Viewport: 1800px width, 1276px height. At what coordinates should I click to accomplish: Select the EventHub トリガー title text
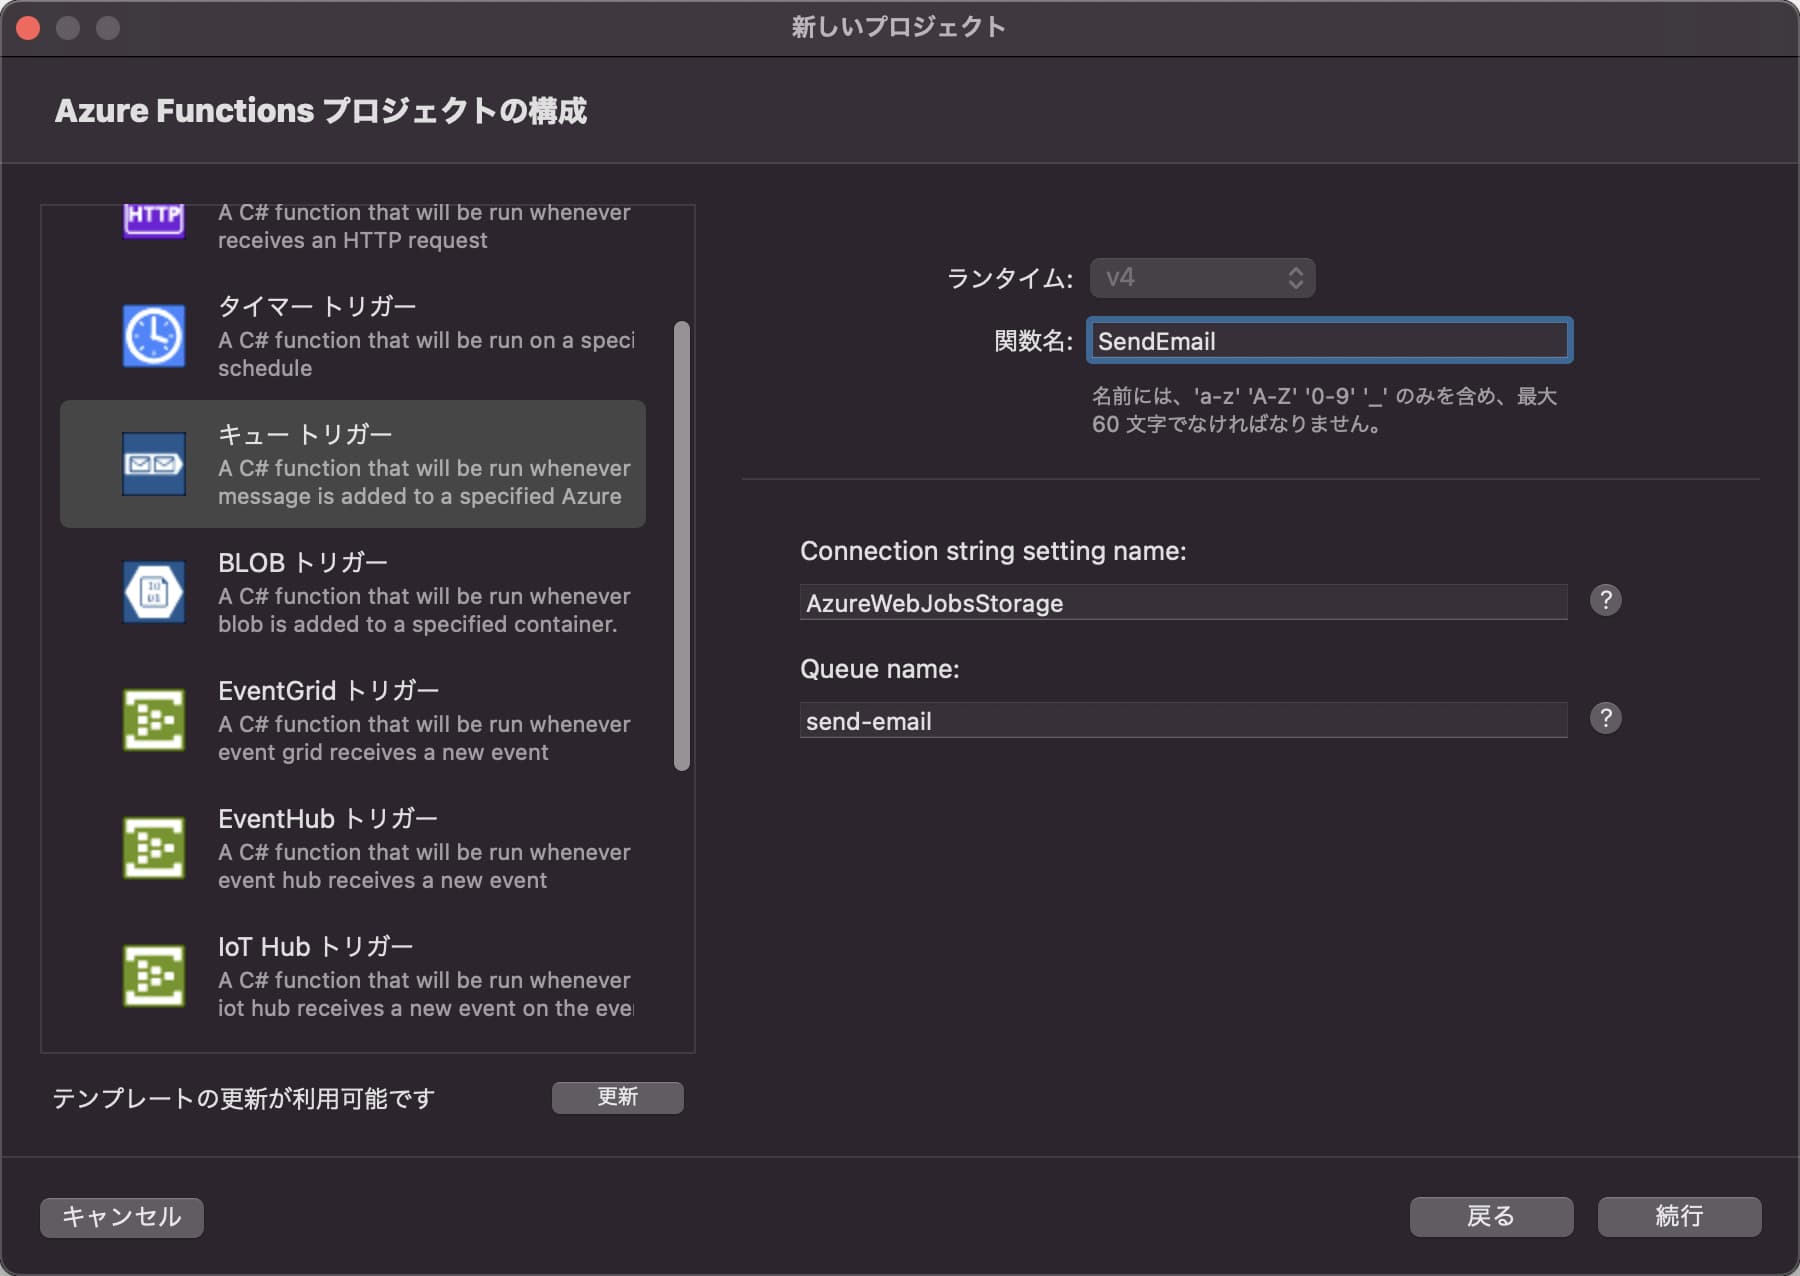pyautogui.click(x=328, y=818)
